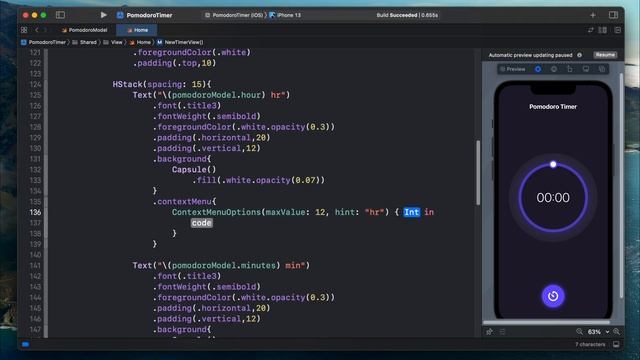Zoom out the preview canvas
The image size is (640, 360).
(x=579, y=332)
